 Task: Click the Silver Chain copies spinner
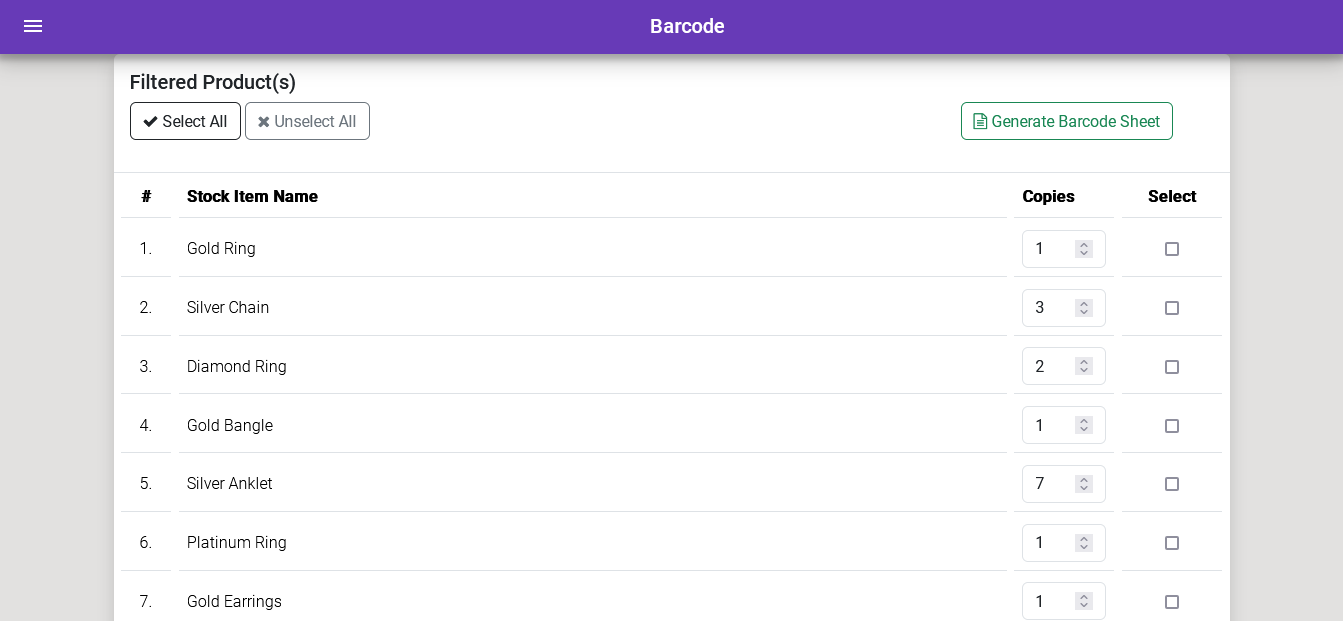click(x=1084, y=308)
